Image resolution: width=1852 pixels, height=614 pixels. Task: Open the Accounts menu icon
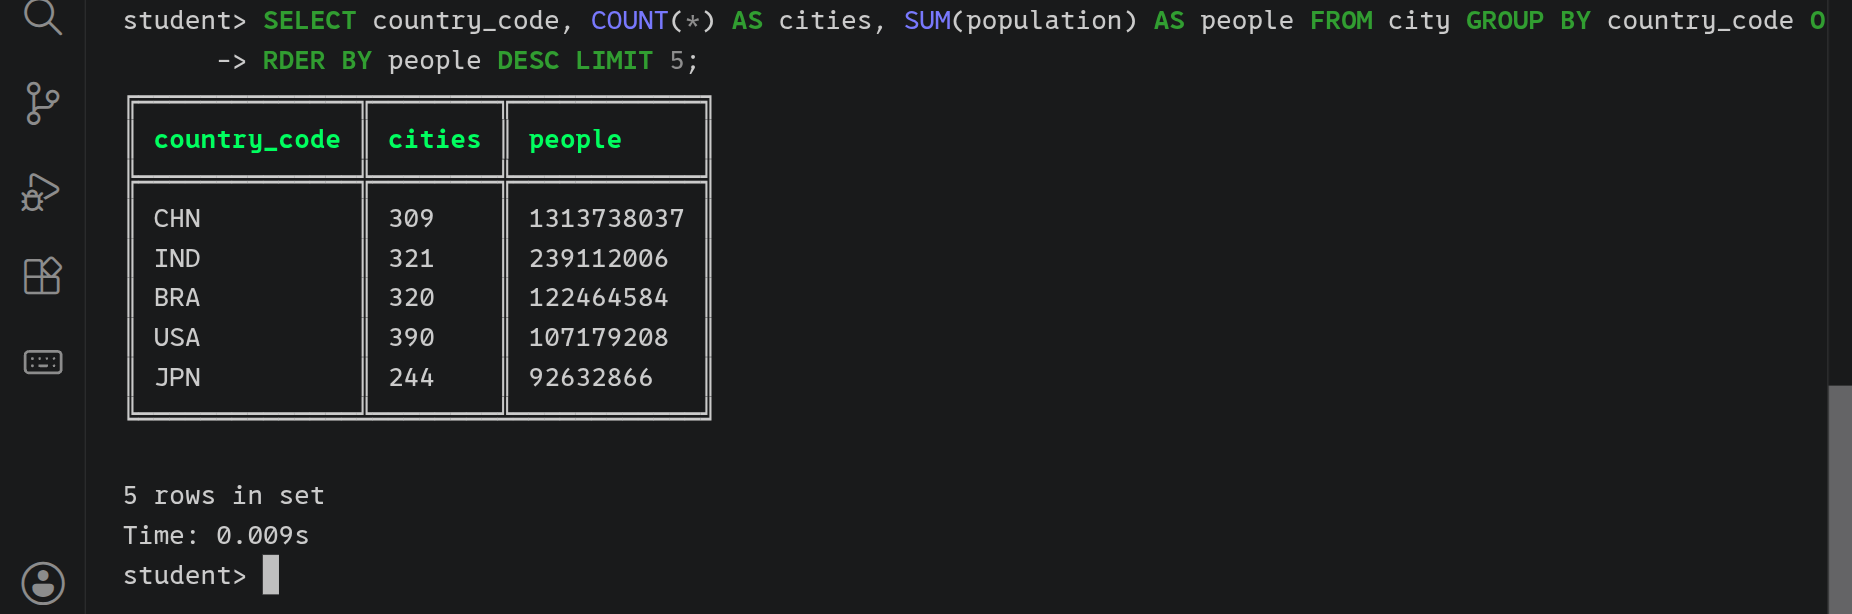coord(43,583)
